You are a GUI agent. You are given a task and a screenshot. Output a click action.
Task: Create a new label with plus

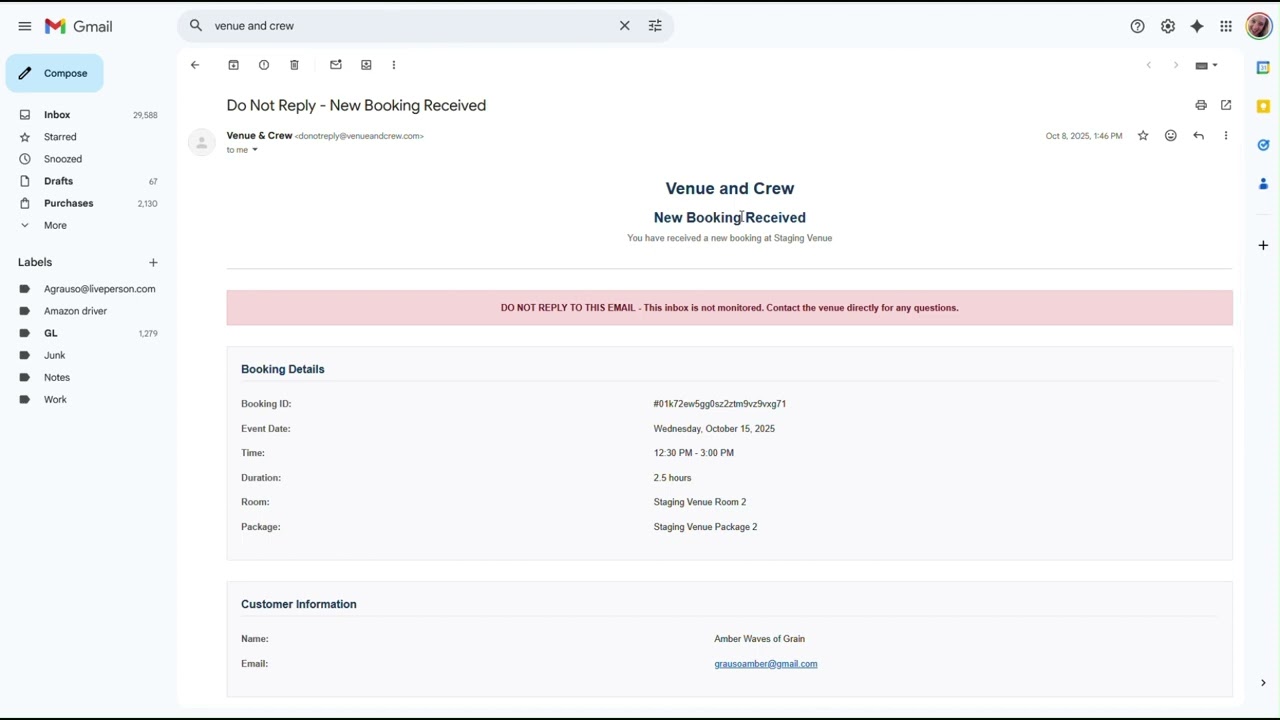(153, 263)
